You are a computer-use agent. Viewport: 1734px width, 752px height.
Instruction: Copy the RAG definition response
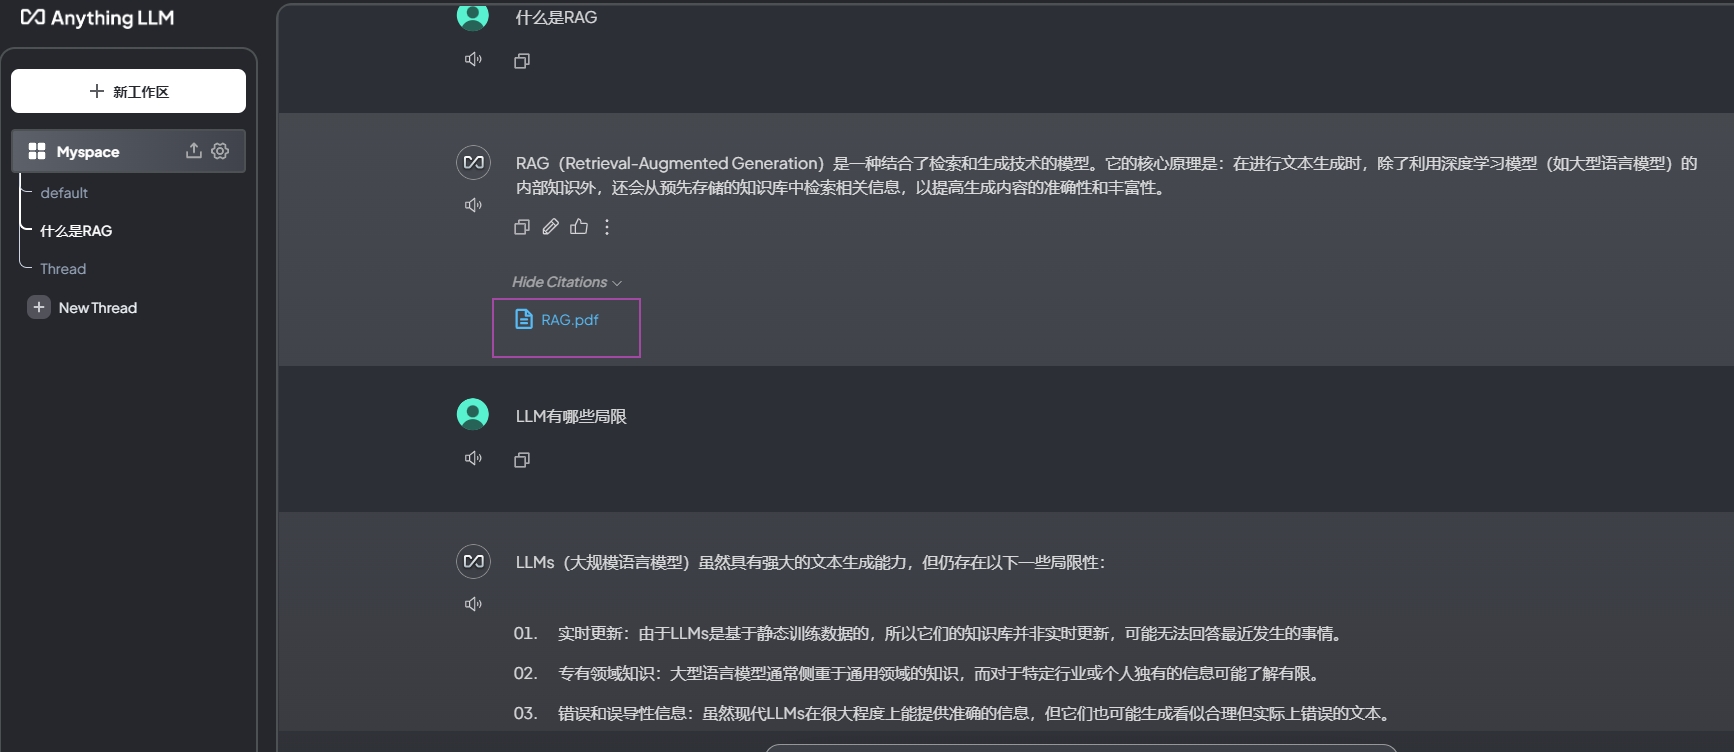click(521, 227)
